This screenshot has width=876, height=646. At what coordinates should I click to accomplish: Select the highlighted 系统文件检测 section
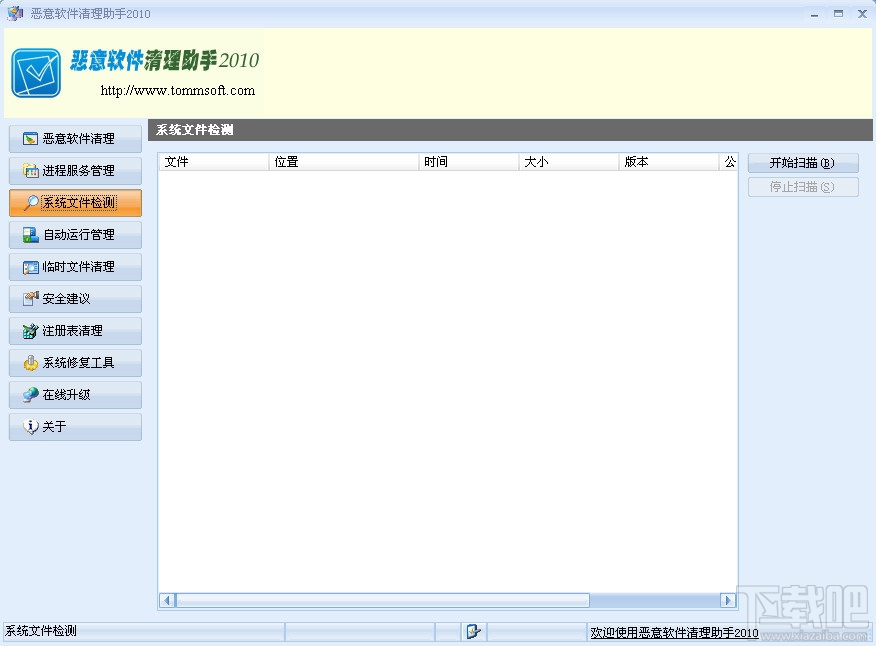coord(75,202)
